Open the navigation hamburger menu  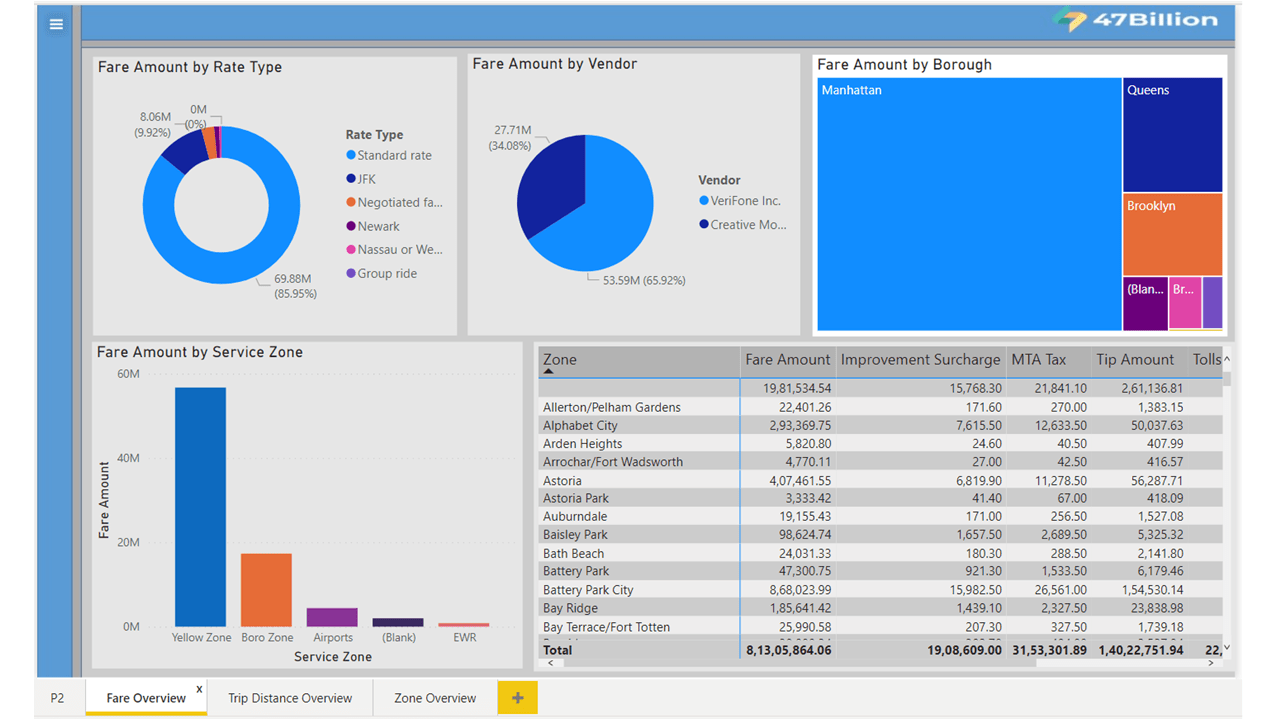pyautogui.click(x=55, y=24)
